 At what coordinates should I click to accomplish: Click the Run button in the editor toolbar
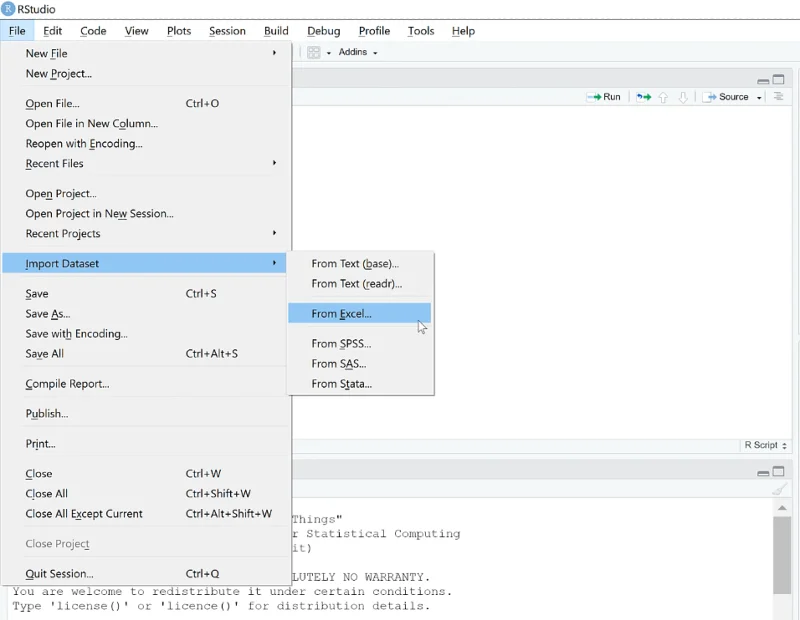click(604, 97)
